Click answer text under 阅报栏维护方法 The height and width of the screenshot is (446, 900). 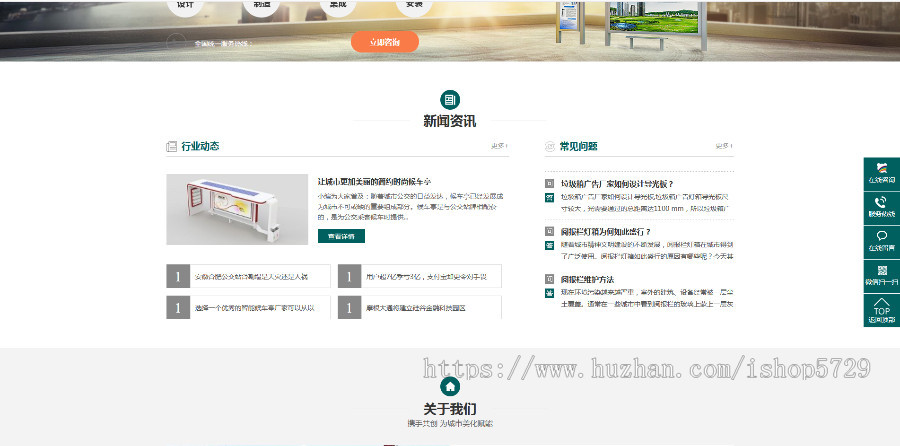tap(647, 298)
